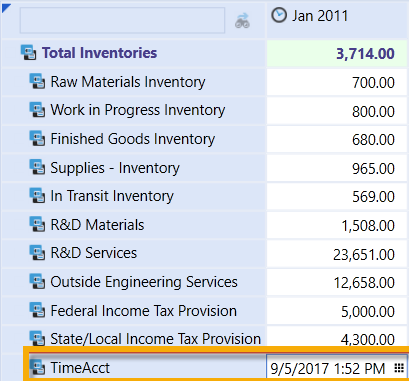Select Outside Engineering Services row label

[144, 282]
